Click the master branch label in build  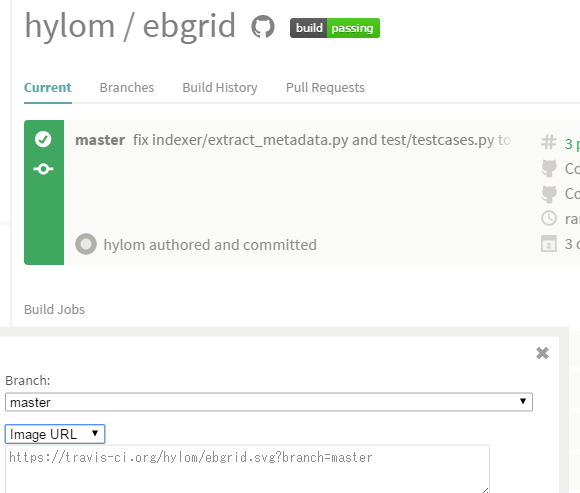pyautogui.click(x=100, y=140)
